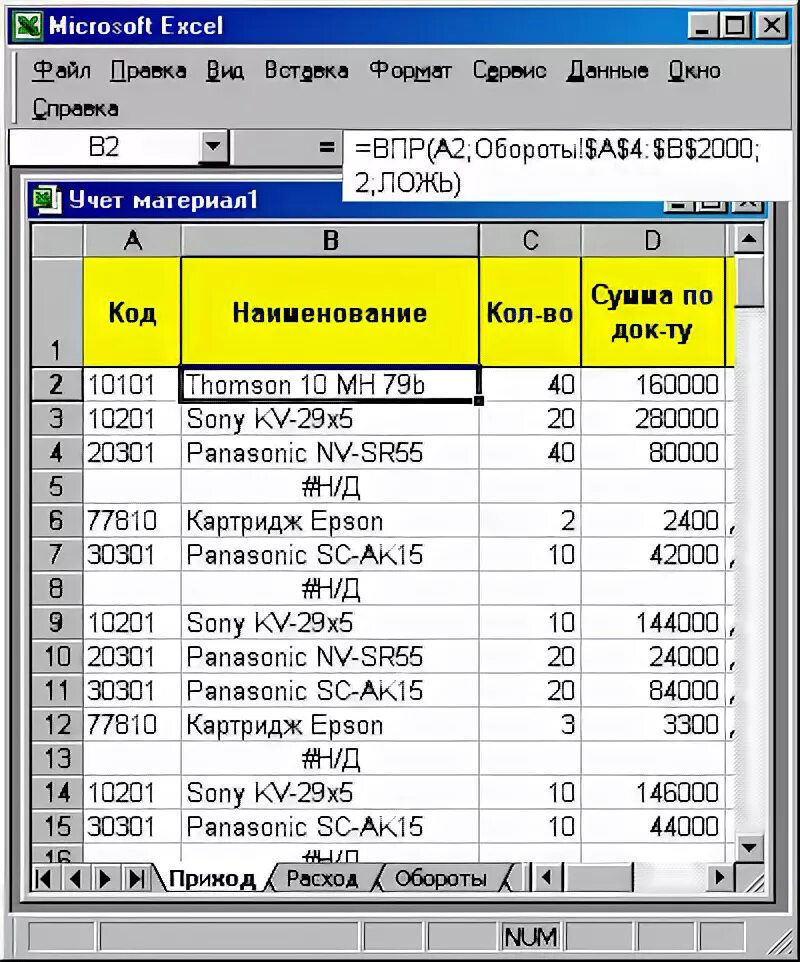Open the Окно menu
This screenshot has width=800, height=962.
coord(694,70)
